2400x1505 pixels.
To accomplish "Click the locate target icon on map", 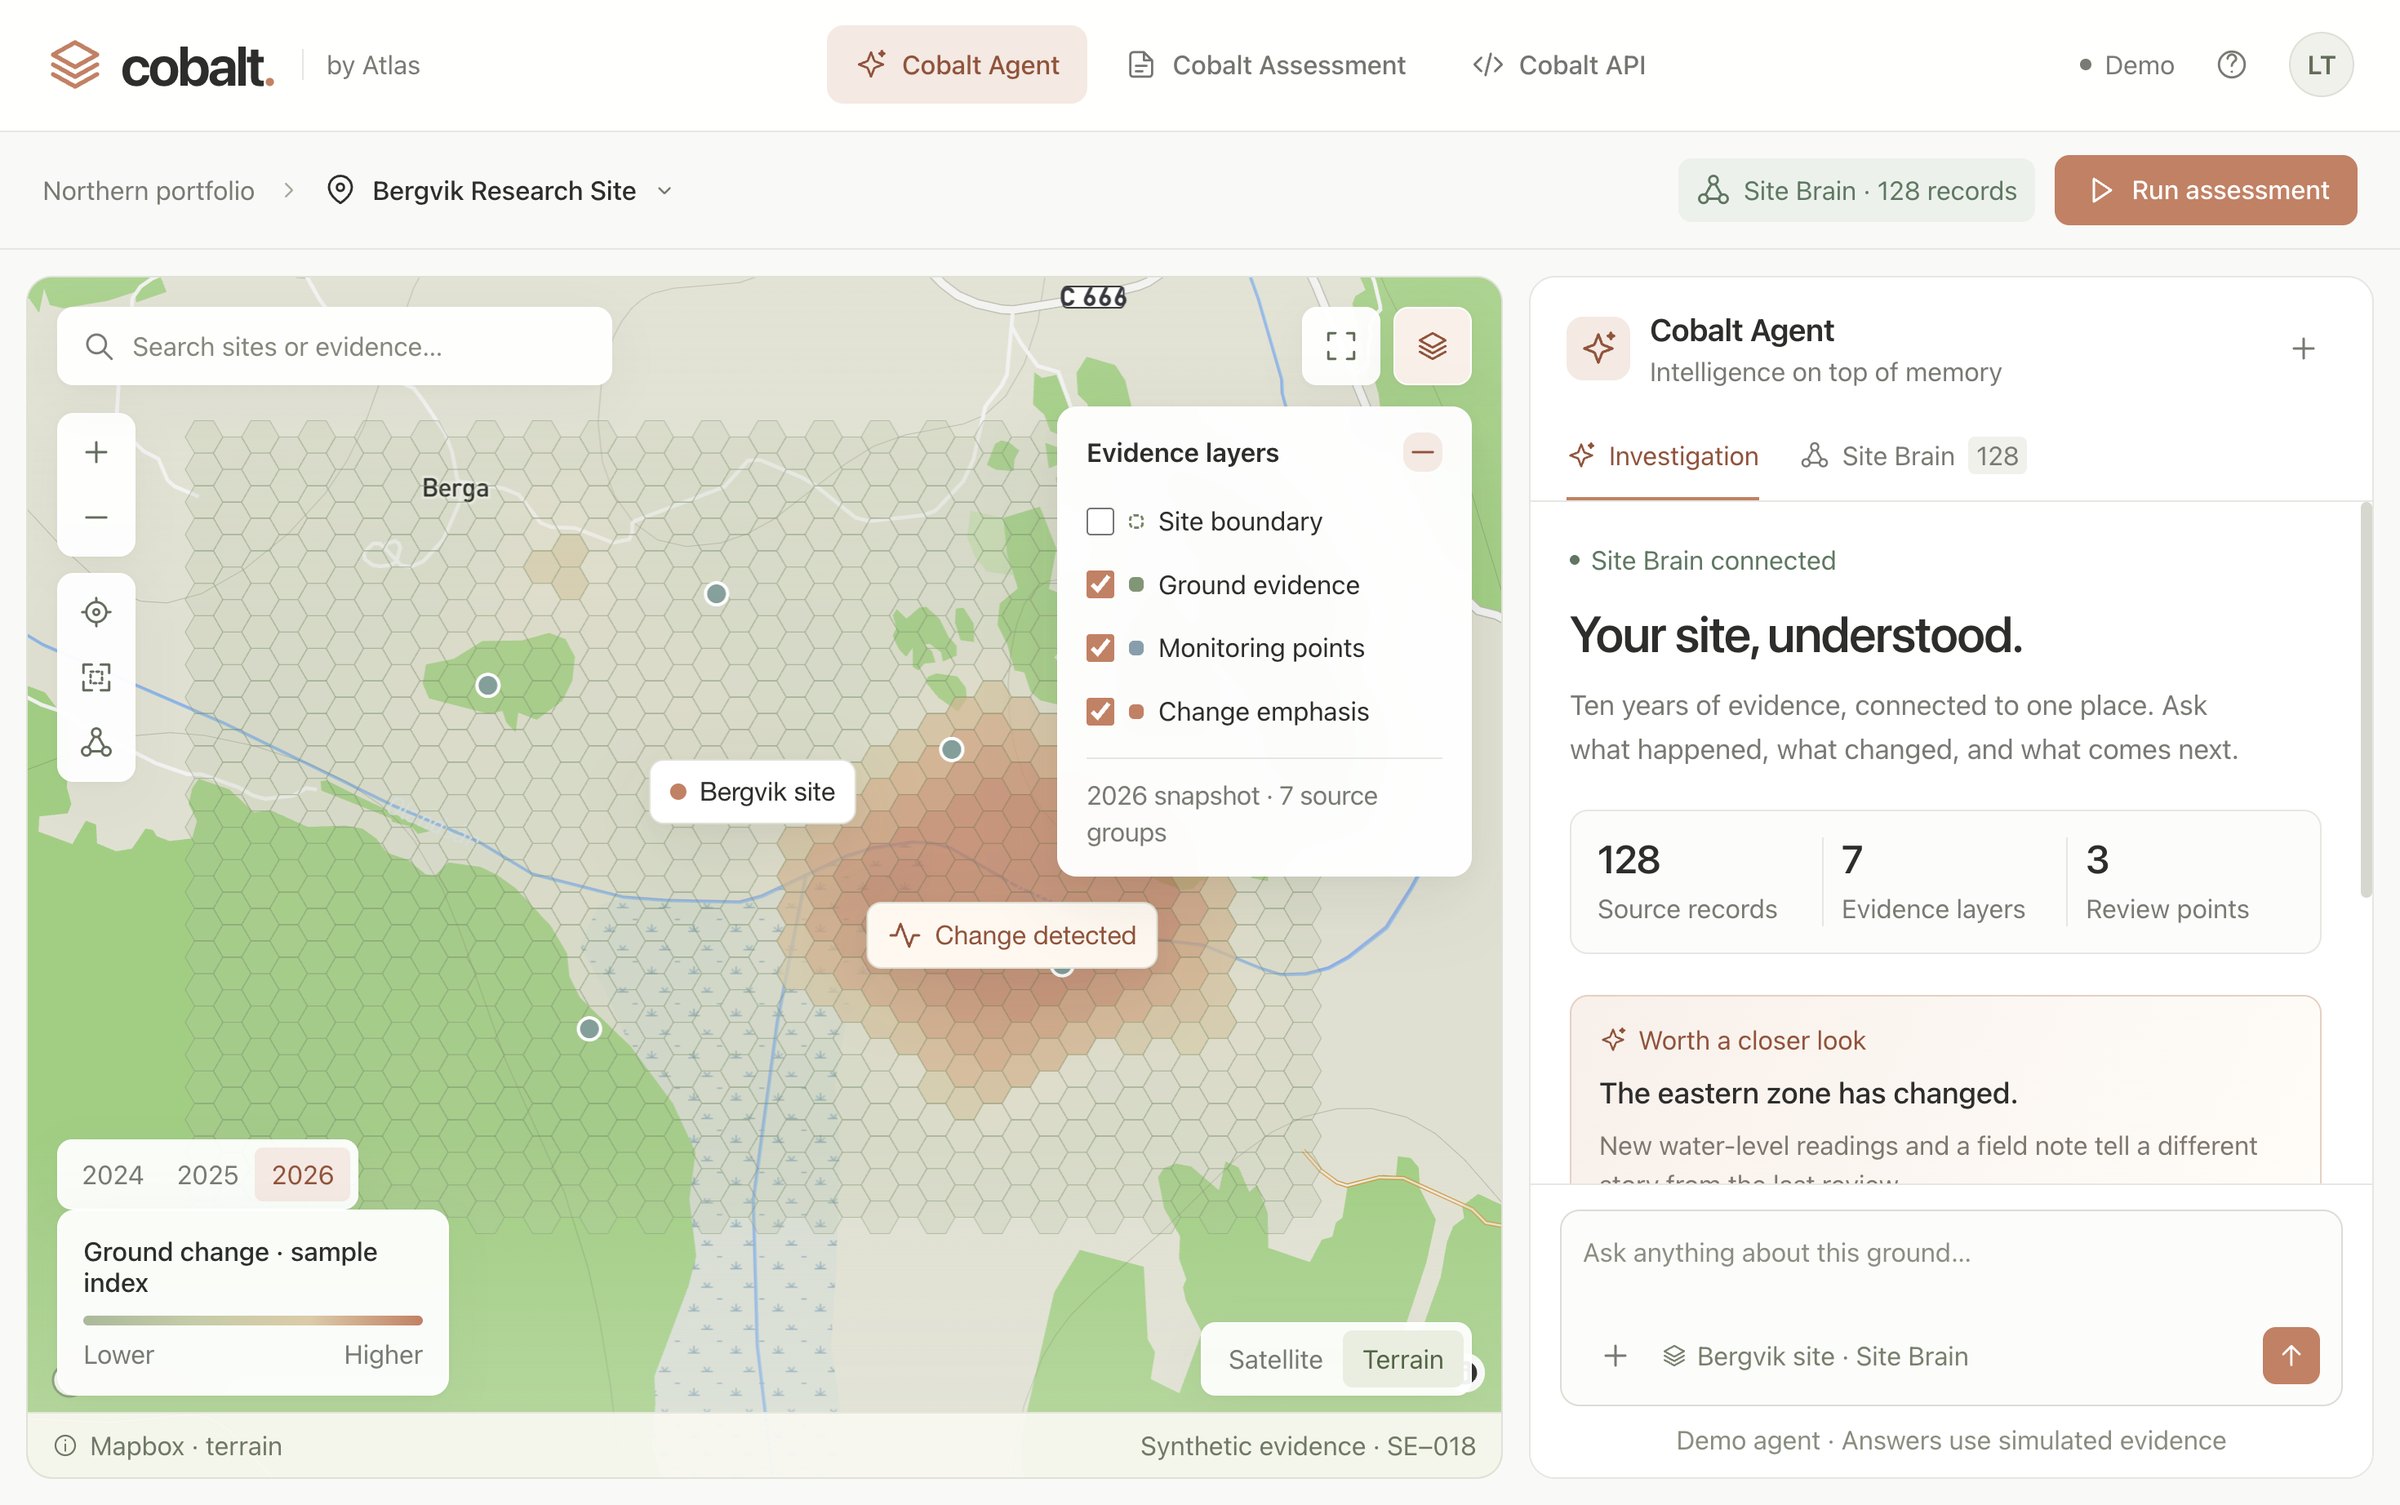I will [x=96, y=612].
